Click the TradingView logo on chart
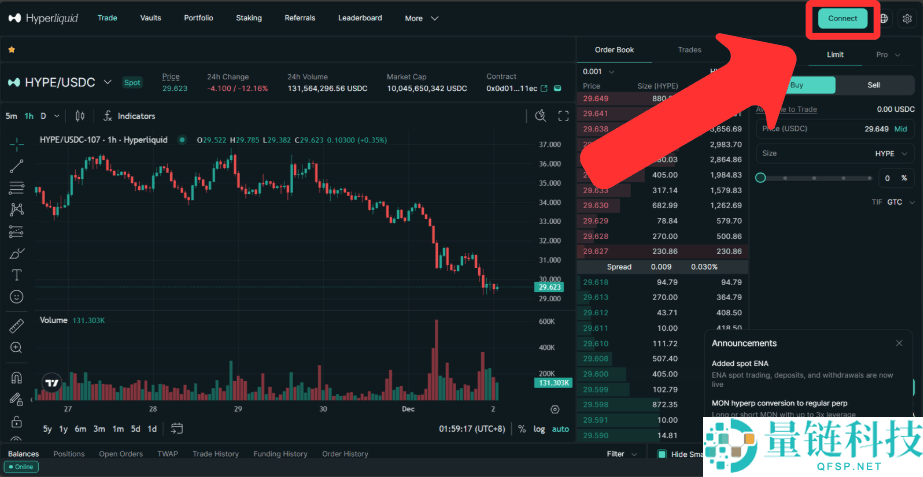This screenshot has width=923, height=477. tap(52, 383)
